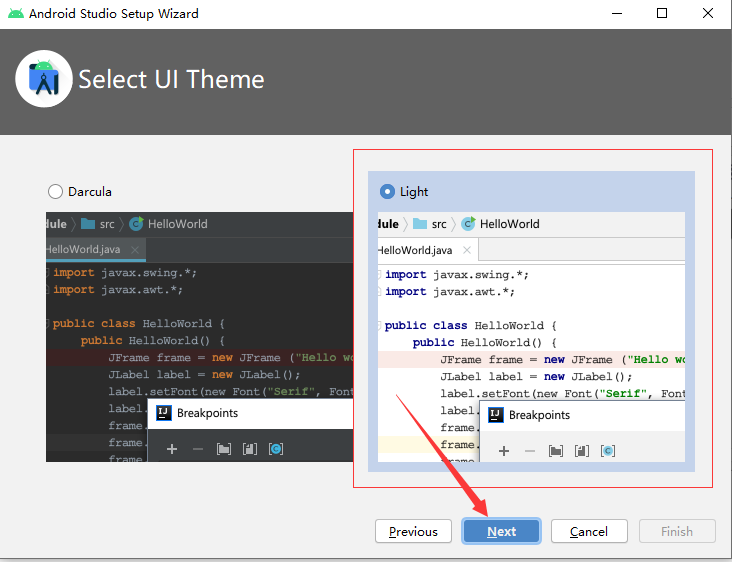Image resolution: width=732 pixels, height=562 pixels.
Task: Click the Select UI Theme heading
Action: click(x=171, y=79)
